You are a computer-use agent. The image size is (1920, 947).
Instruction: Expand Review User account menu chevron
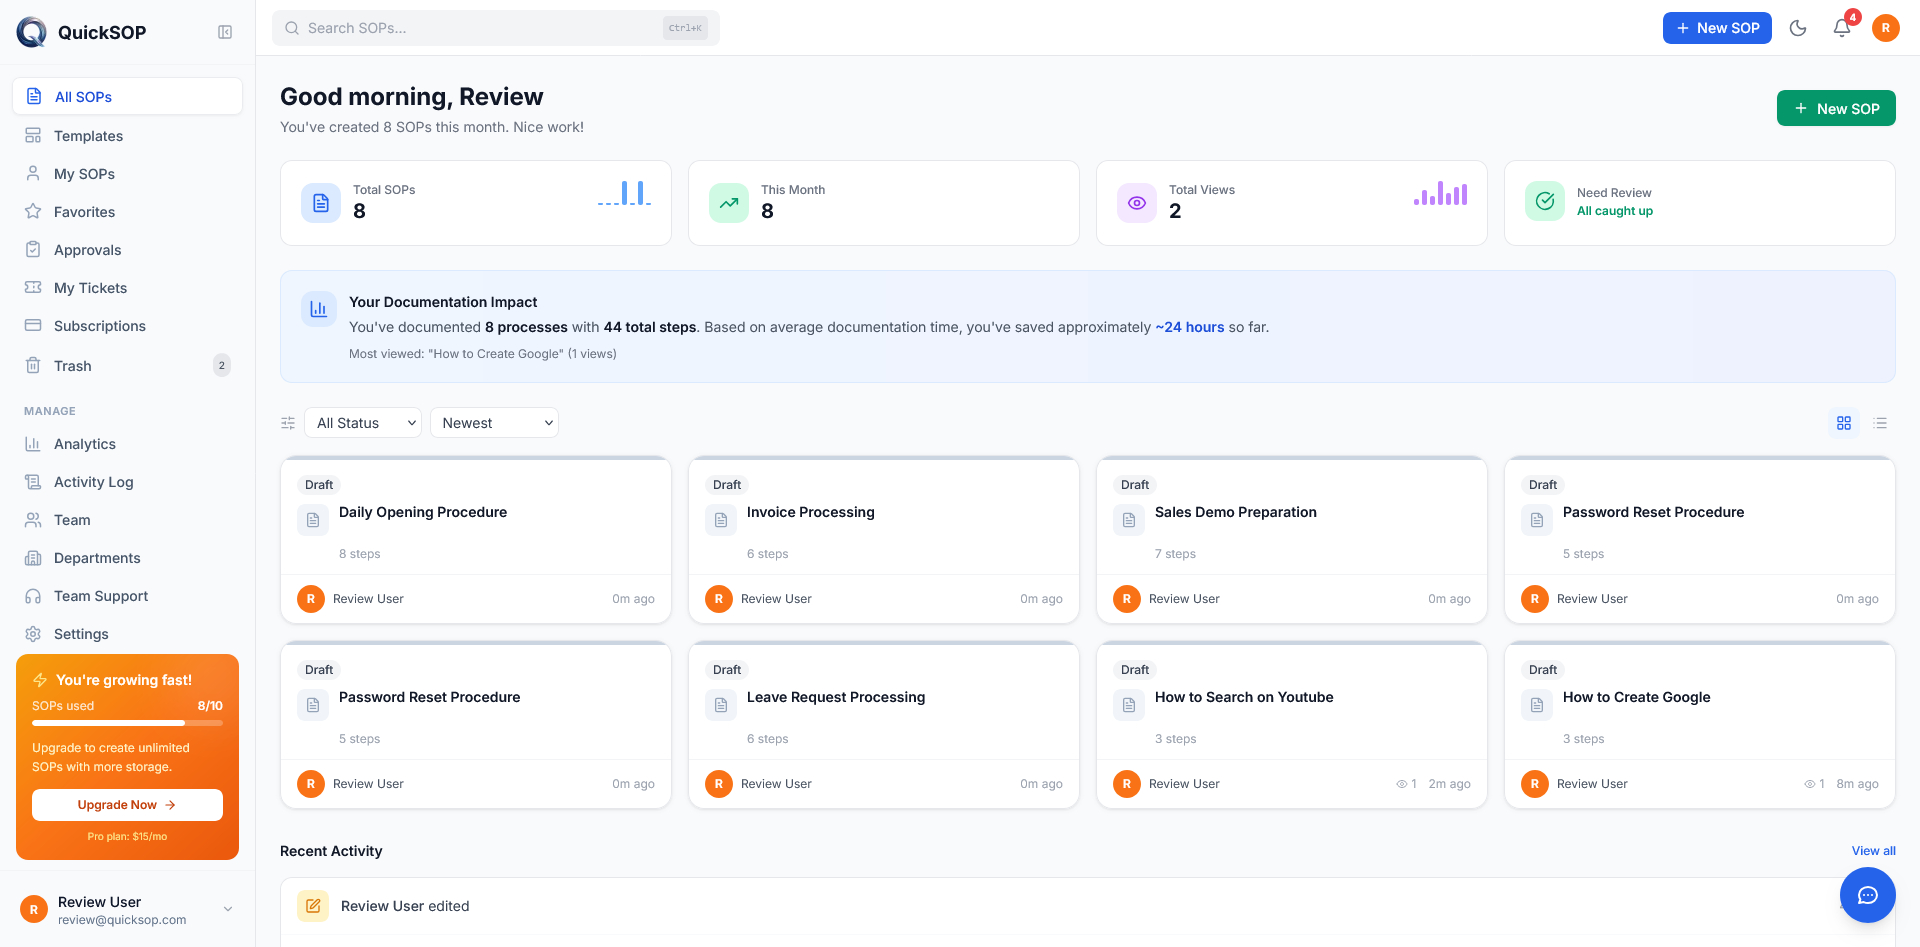click(228, 909)
